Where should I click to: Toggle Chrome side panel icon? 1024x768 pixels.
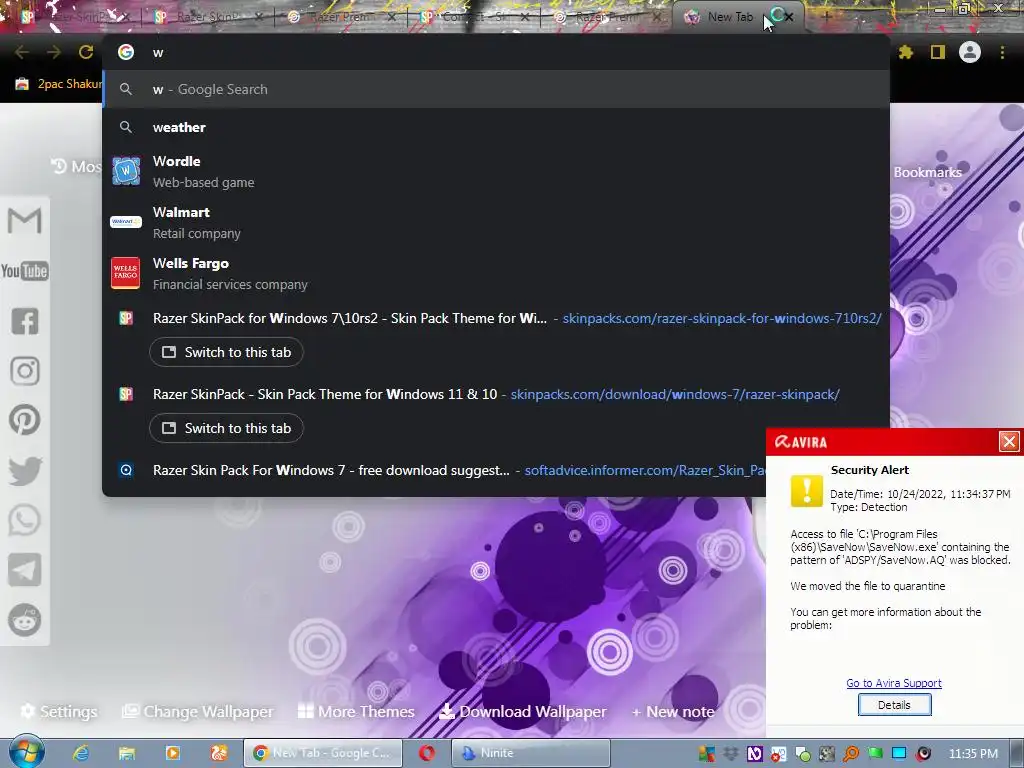938,52
